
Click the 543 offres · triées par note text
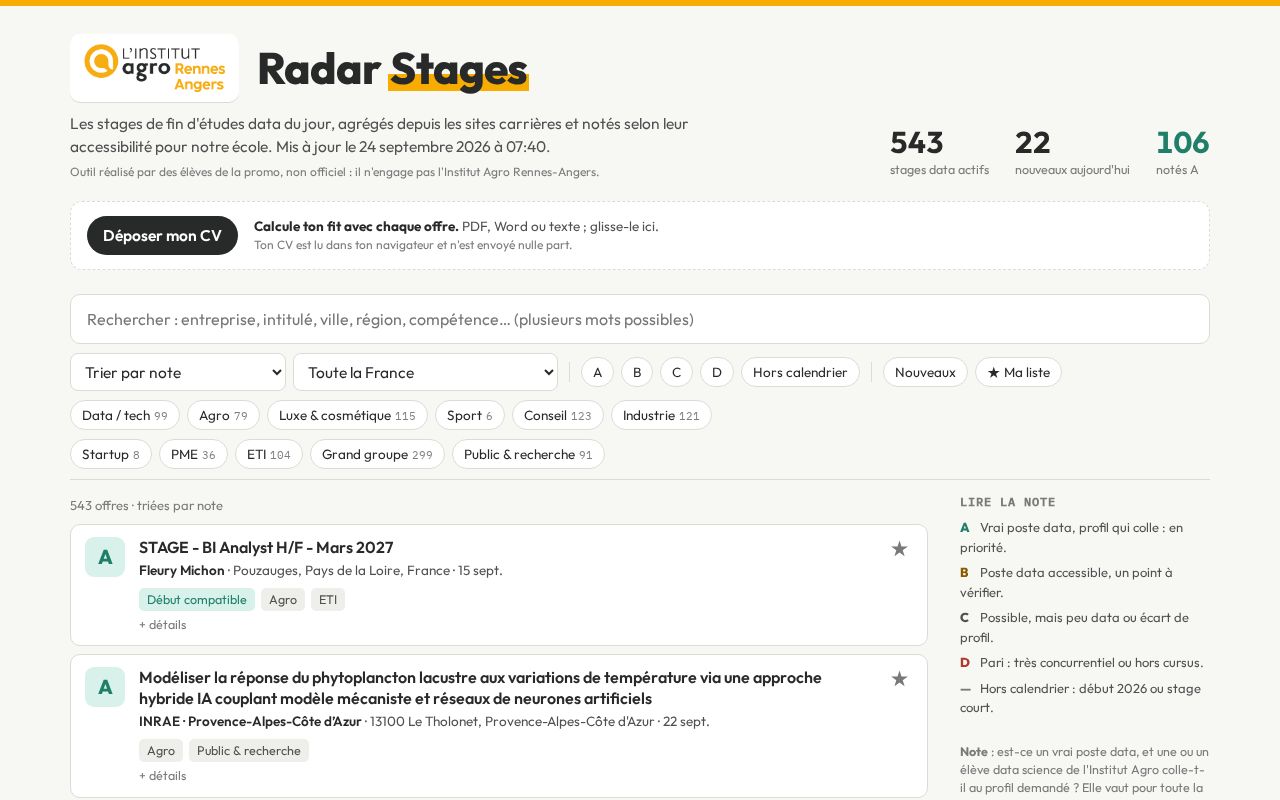pyautogui.click(x=146, y=505)
